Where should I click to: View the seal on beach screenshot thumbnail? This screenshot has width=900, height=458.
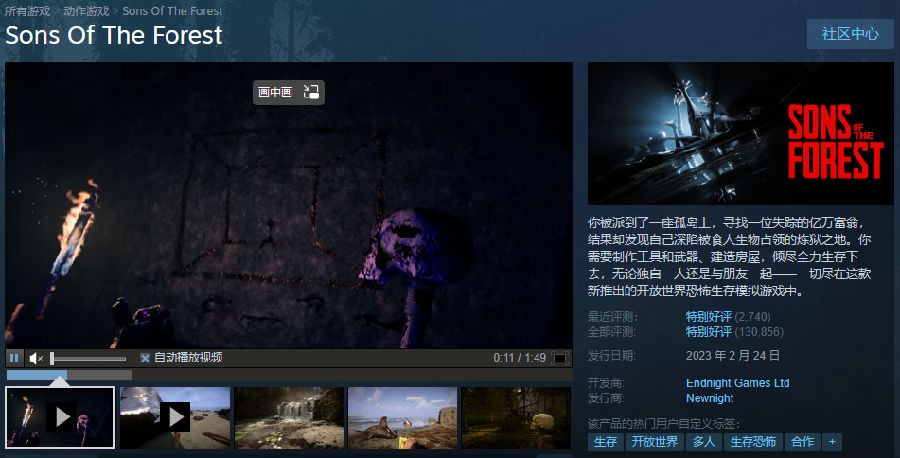(402, 417)
